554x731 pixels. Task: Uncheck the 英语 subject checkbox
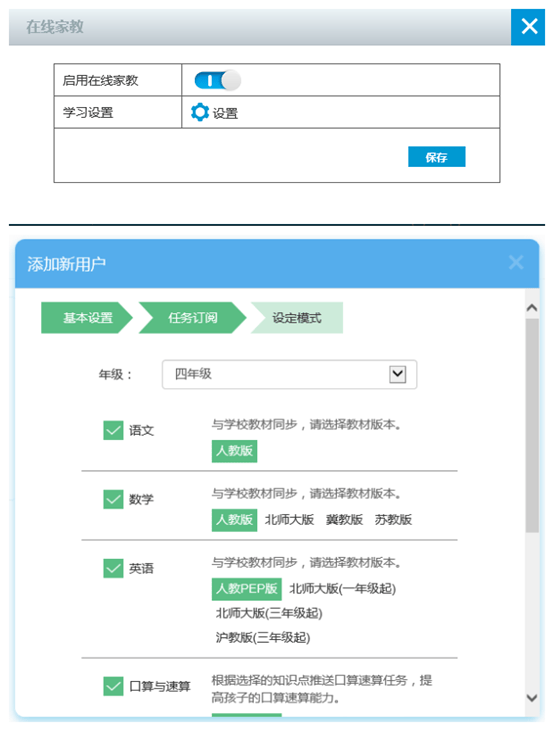[113, 568]
